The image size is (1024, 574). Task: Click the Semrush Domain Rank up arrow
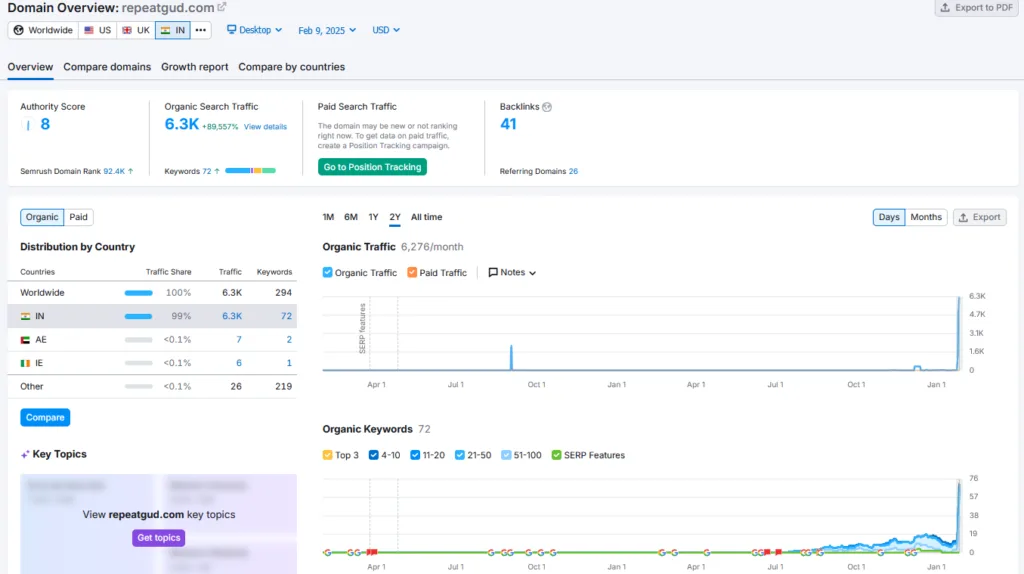point(131,171)
